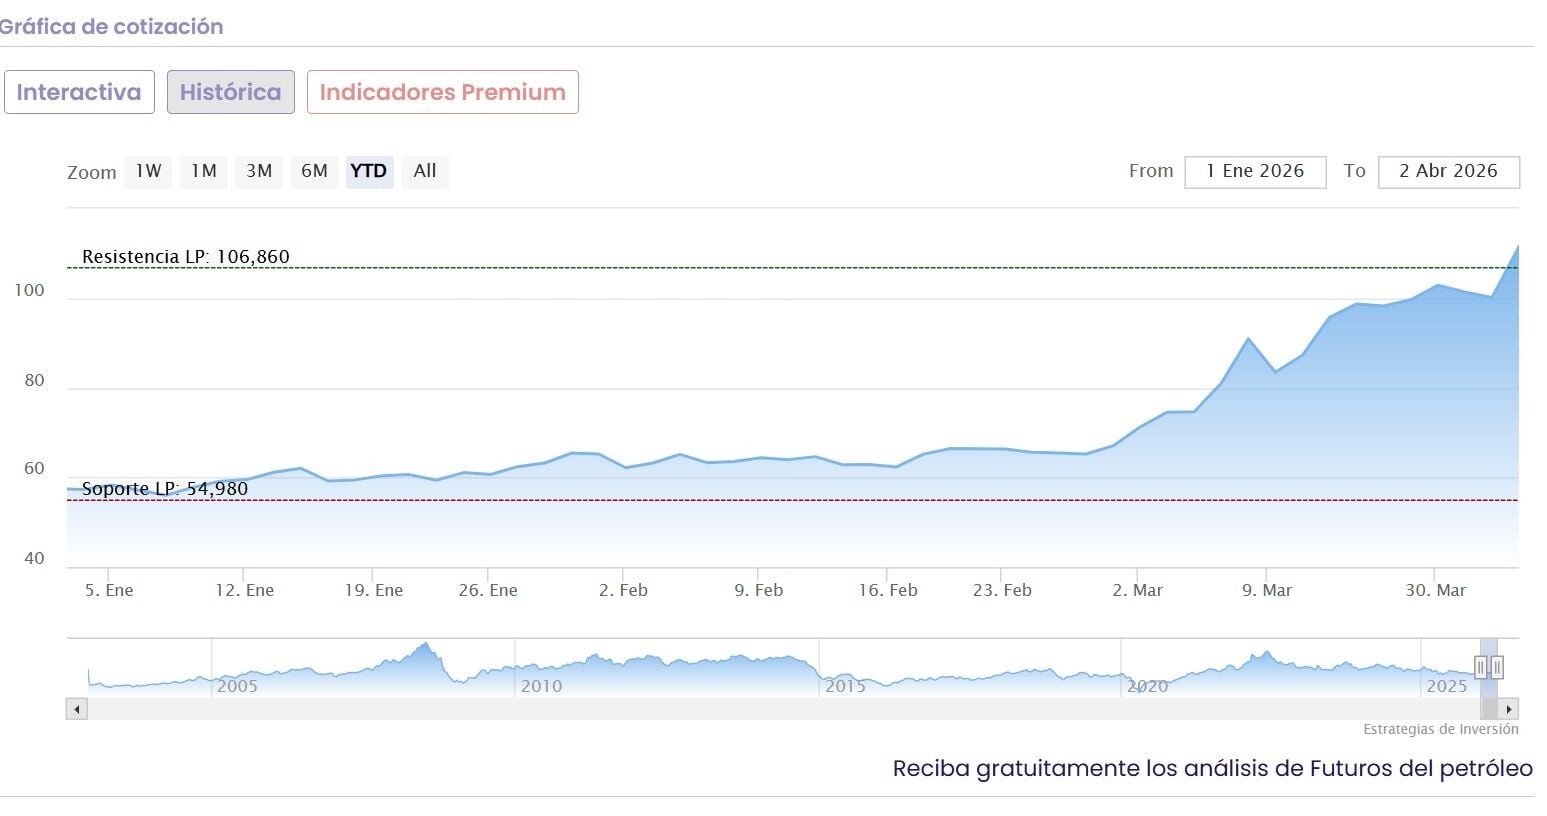
Task: Switch to the Interactiva chart tab
Action: pos(79,92)
